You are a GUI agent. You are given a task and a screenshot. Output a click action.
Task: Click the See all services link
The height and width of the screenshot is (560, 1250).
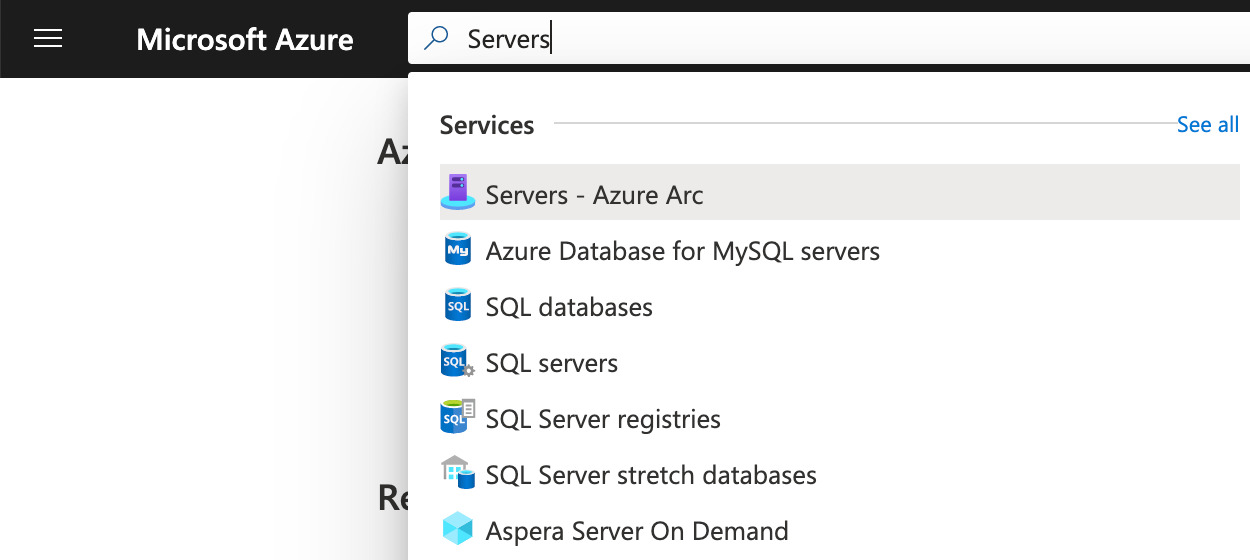coord(1208,124)
